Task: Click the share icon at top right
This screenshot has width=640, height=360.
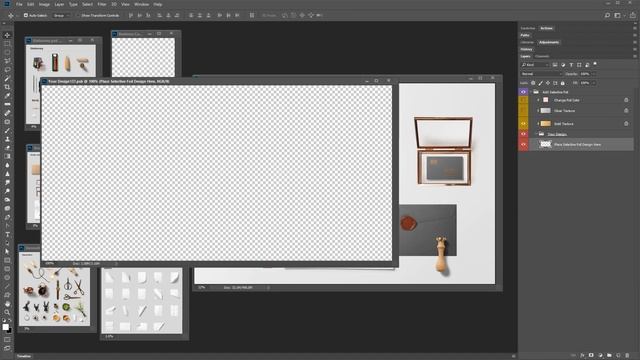Action: click(x=632, y=15)
